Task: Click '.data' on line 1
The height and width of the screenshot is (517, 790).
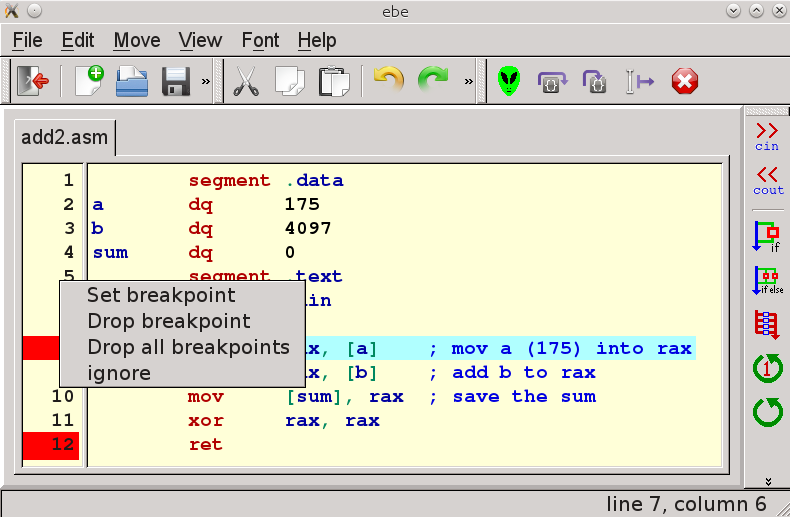Action: pyautogui.click(x=315, y=180)
